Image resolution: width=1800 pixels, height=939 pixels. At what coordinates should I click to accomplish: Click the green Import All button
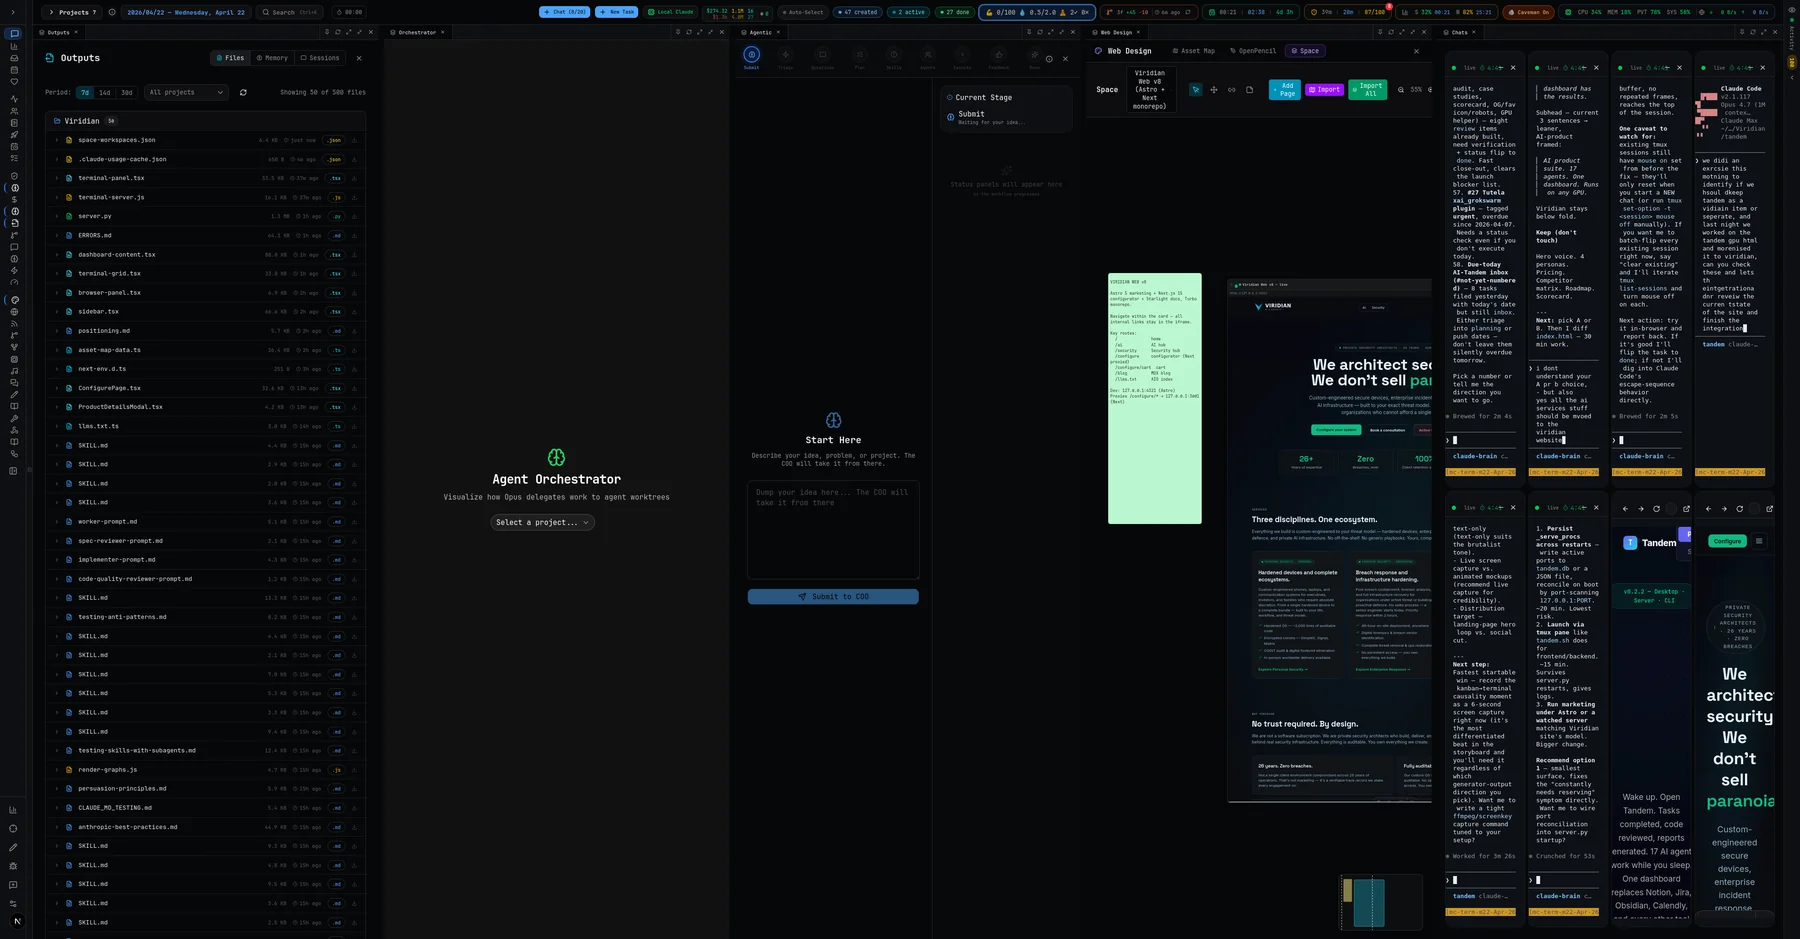[1367, 89]
